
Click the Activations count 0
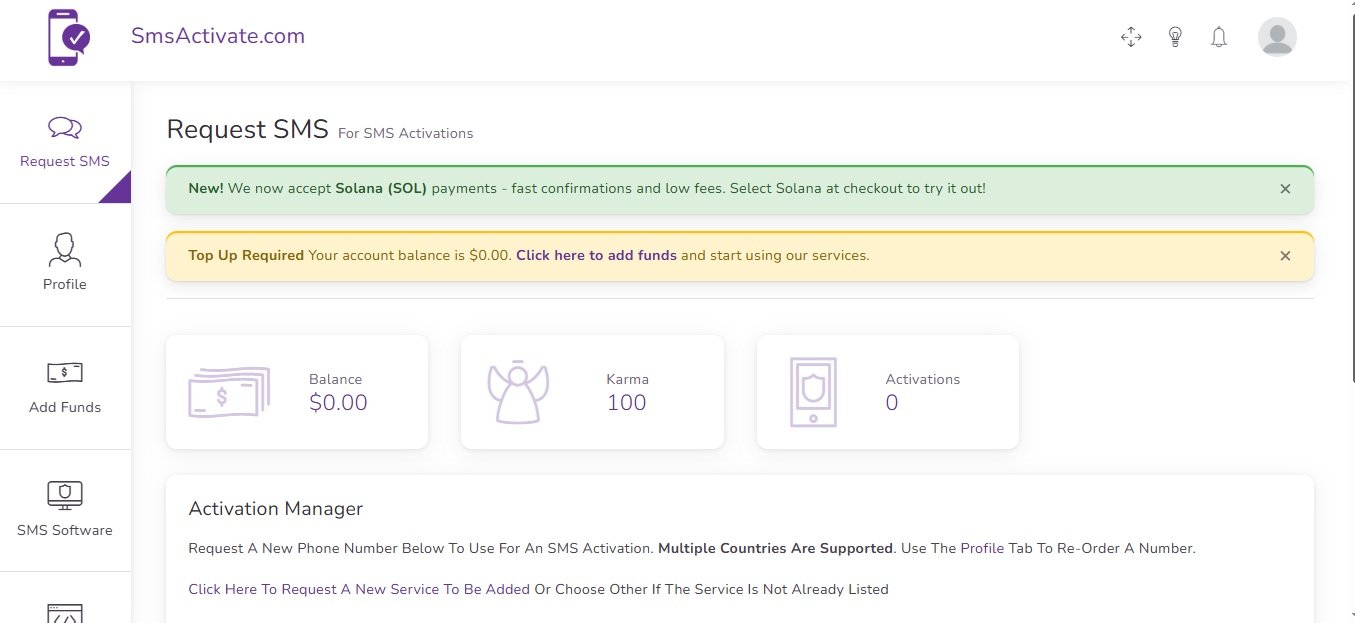(892, 403)
